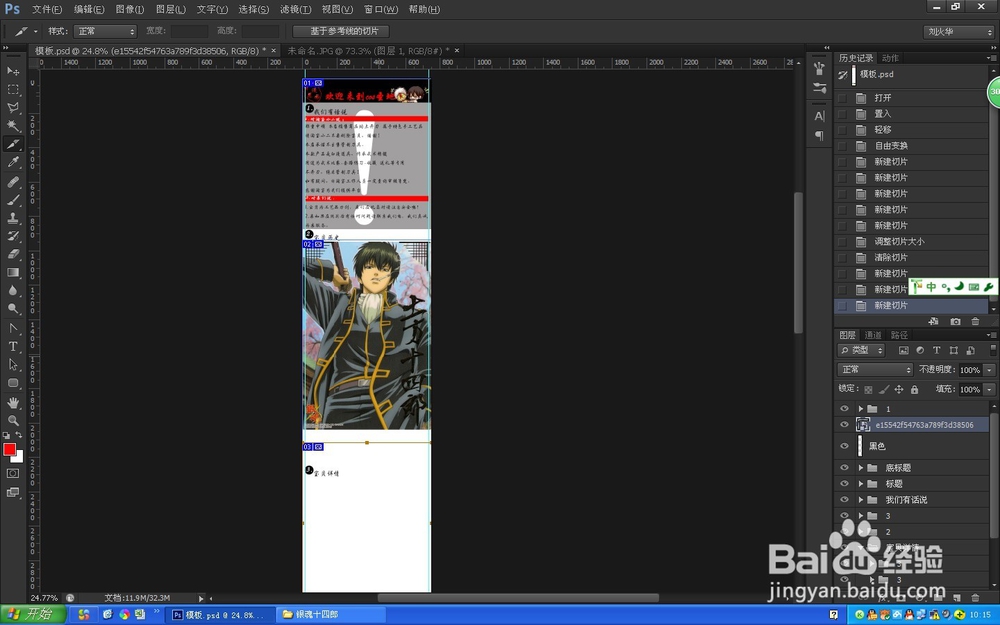Expand the 我们有话说 layer group
The image size is (1000, 625).
coord(860,499)
